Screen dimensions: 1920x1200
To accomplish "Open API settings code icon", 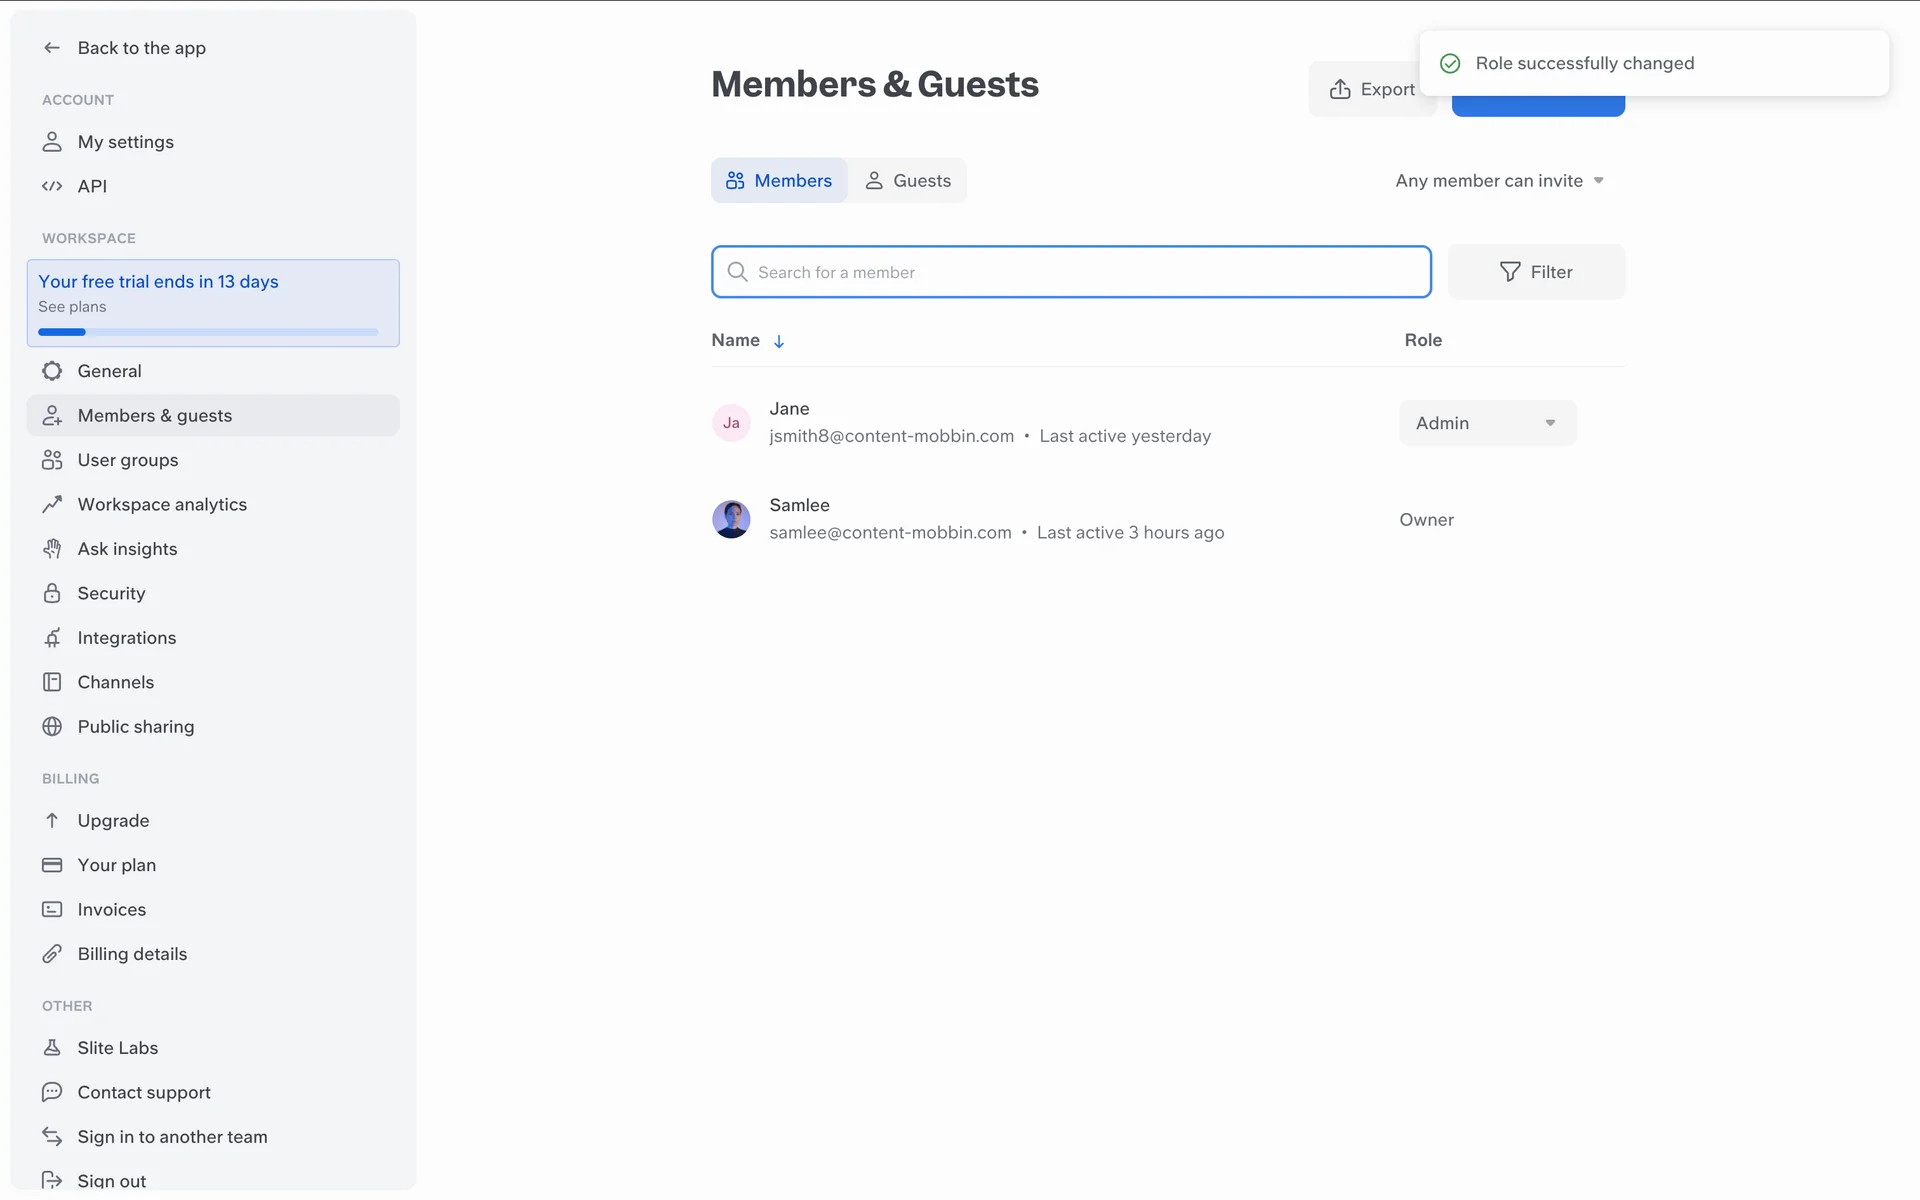I will point(52,186).
